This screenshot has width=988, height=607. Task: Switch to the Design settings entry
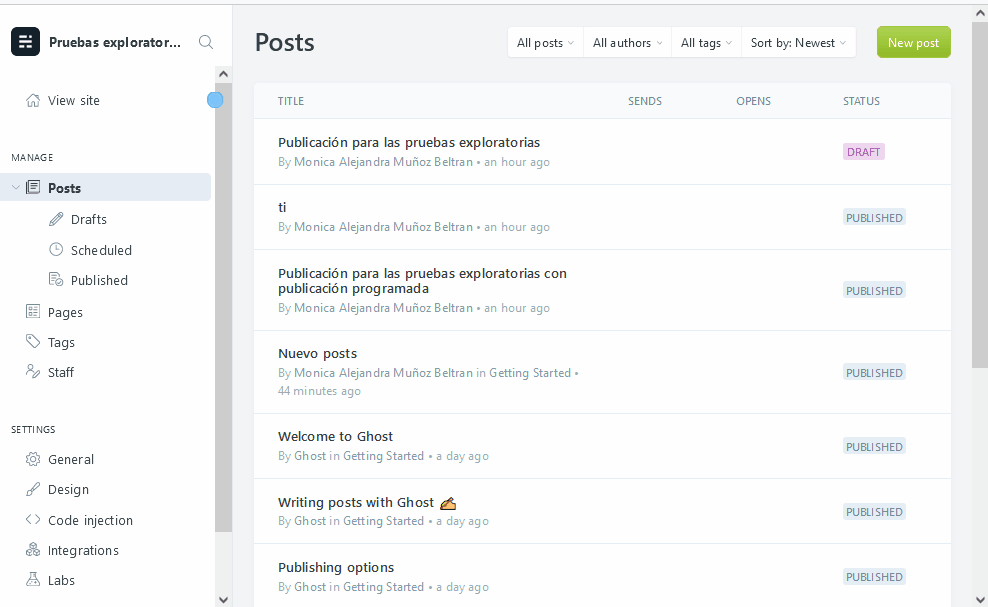tap(70, 489)
